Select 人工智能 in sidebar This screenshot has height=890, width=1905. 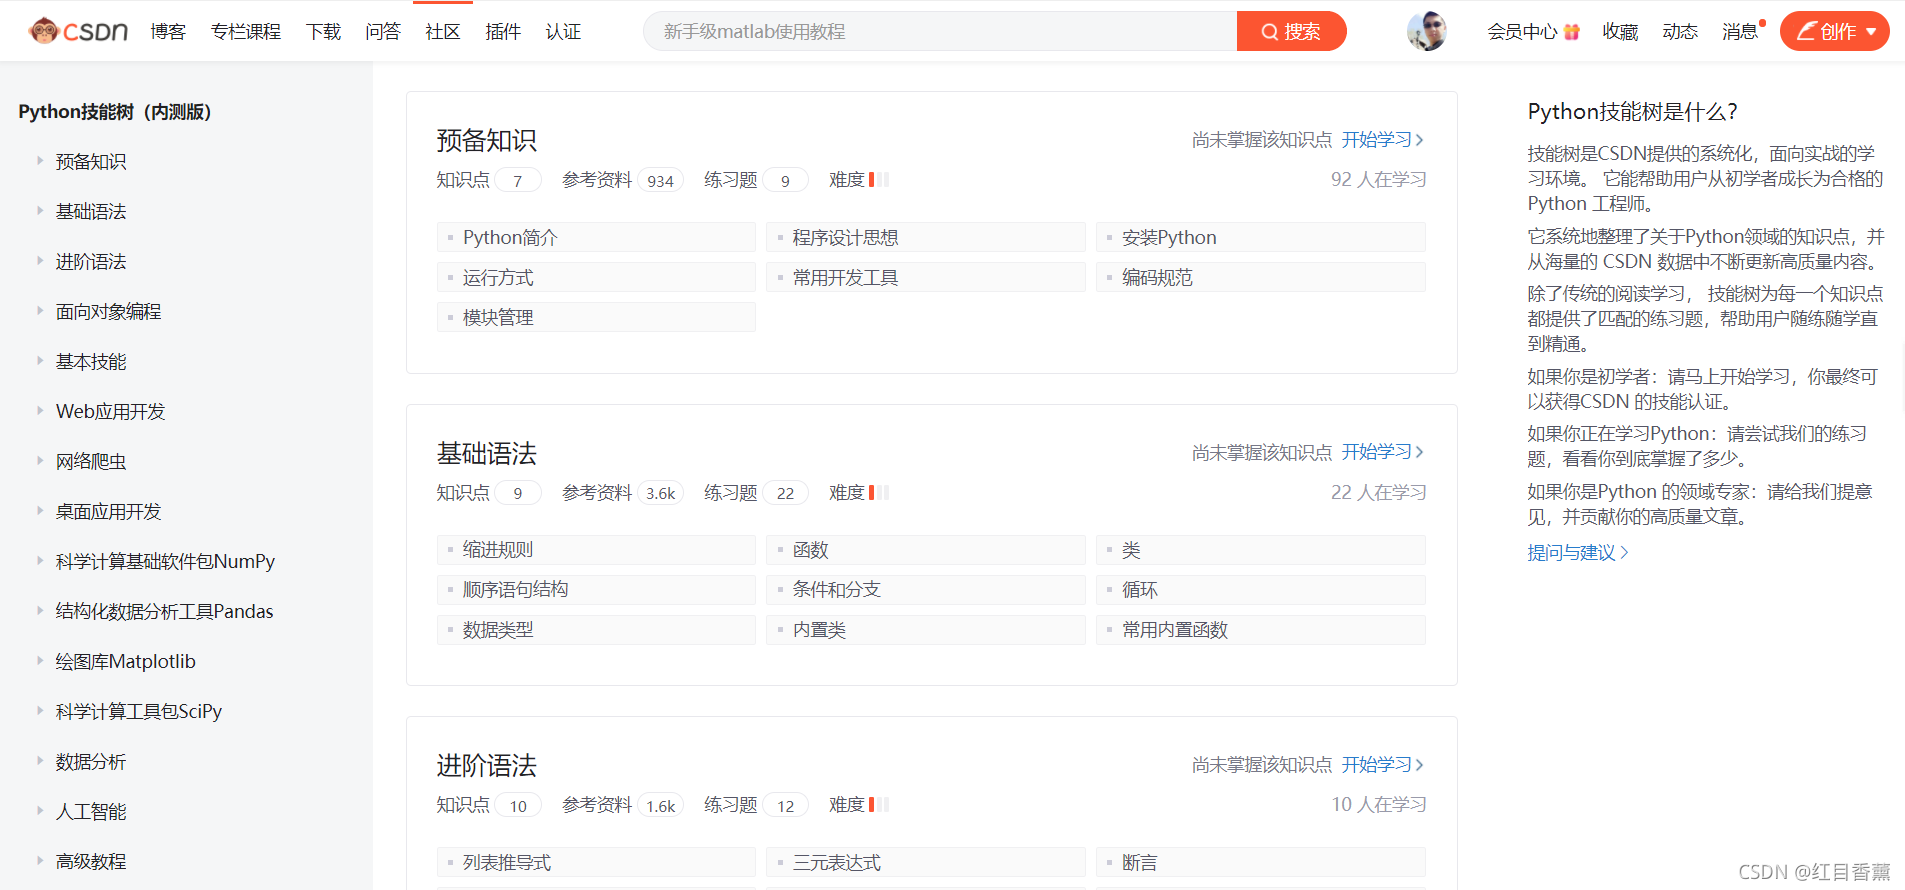[91, 811]
